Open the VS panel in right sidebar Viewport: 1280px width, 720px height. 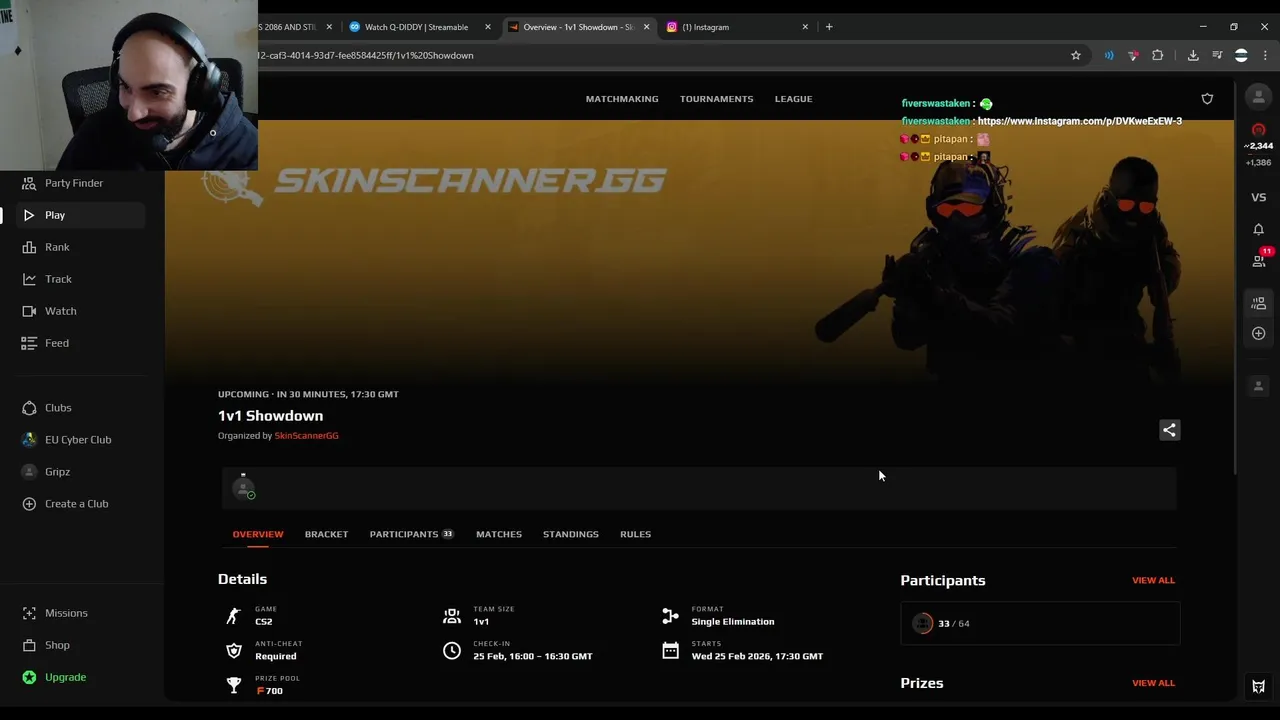coord(1258,198)
